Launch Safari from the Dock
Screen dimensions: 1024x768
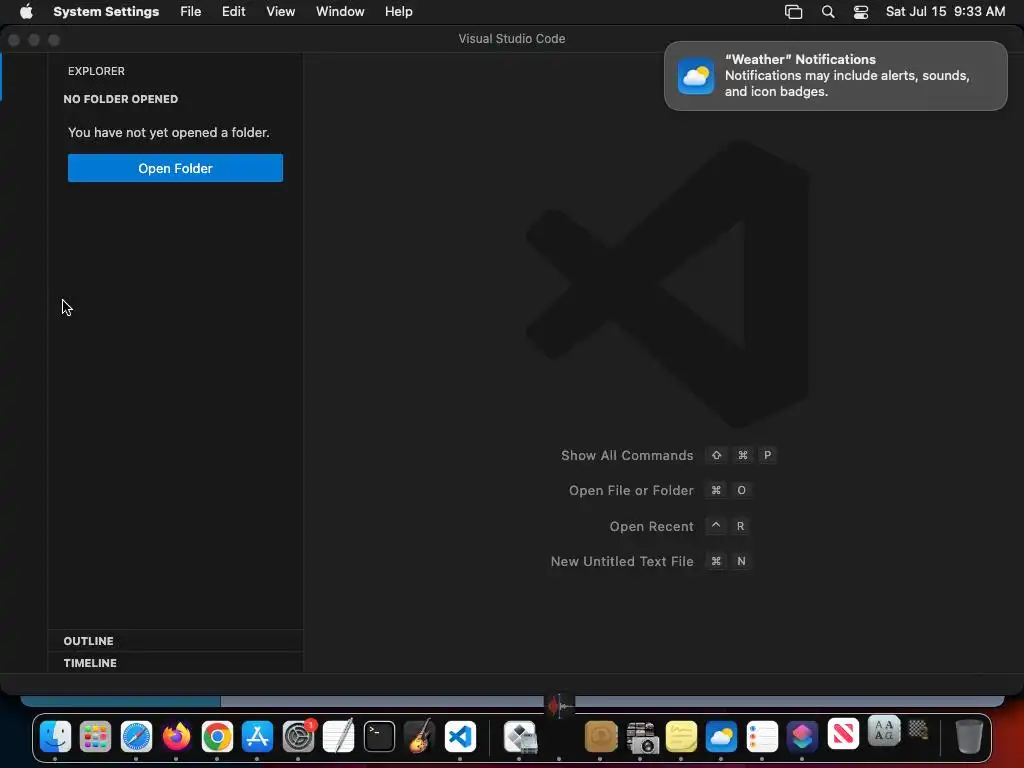pyautogui.click(x=136, y=737)
